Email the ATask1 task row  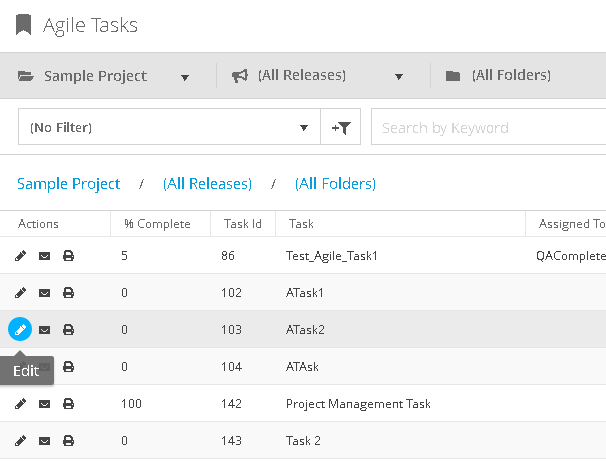pyautogui.click(x=44, y=293)
